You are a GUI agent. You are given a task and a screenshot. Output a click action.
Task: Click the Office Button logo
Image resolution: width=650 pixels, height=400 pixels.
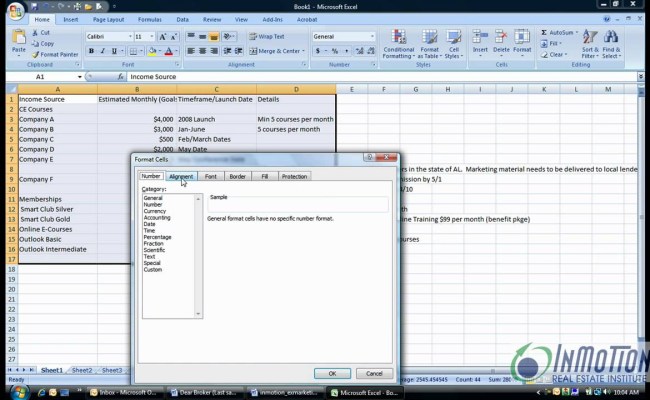(15, 11)
